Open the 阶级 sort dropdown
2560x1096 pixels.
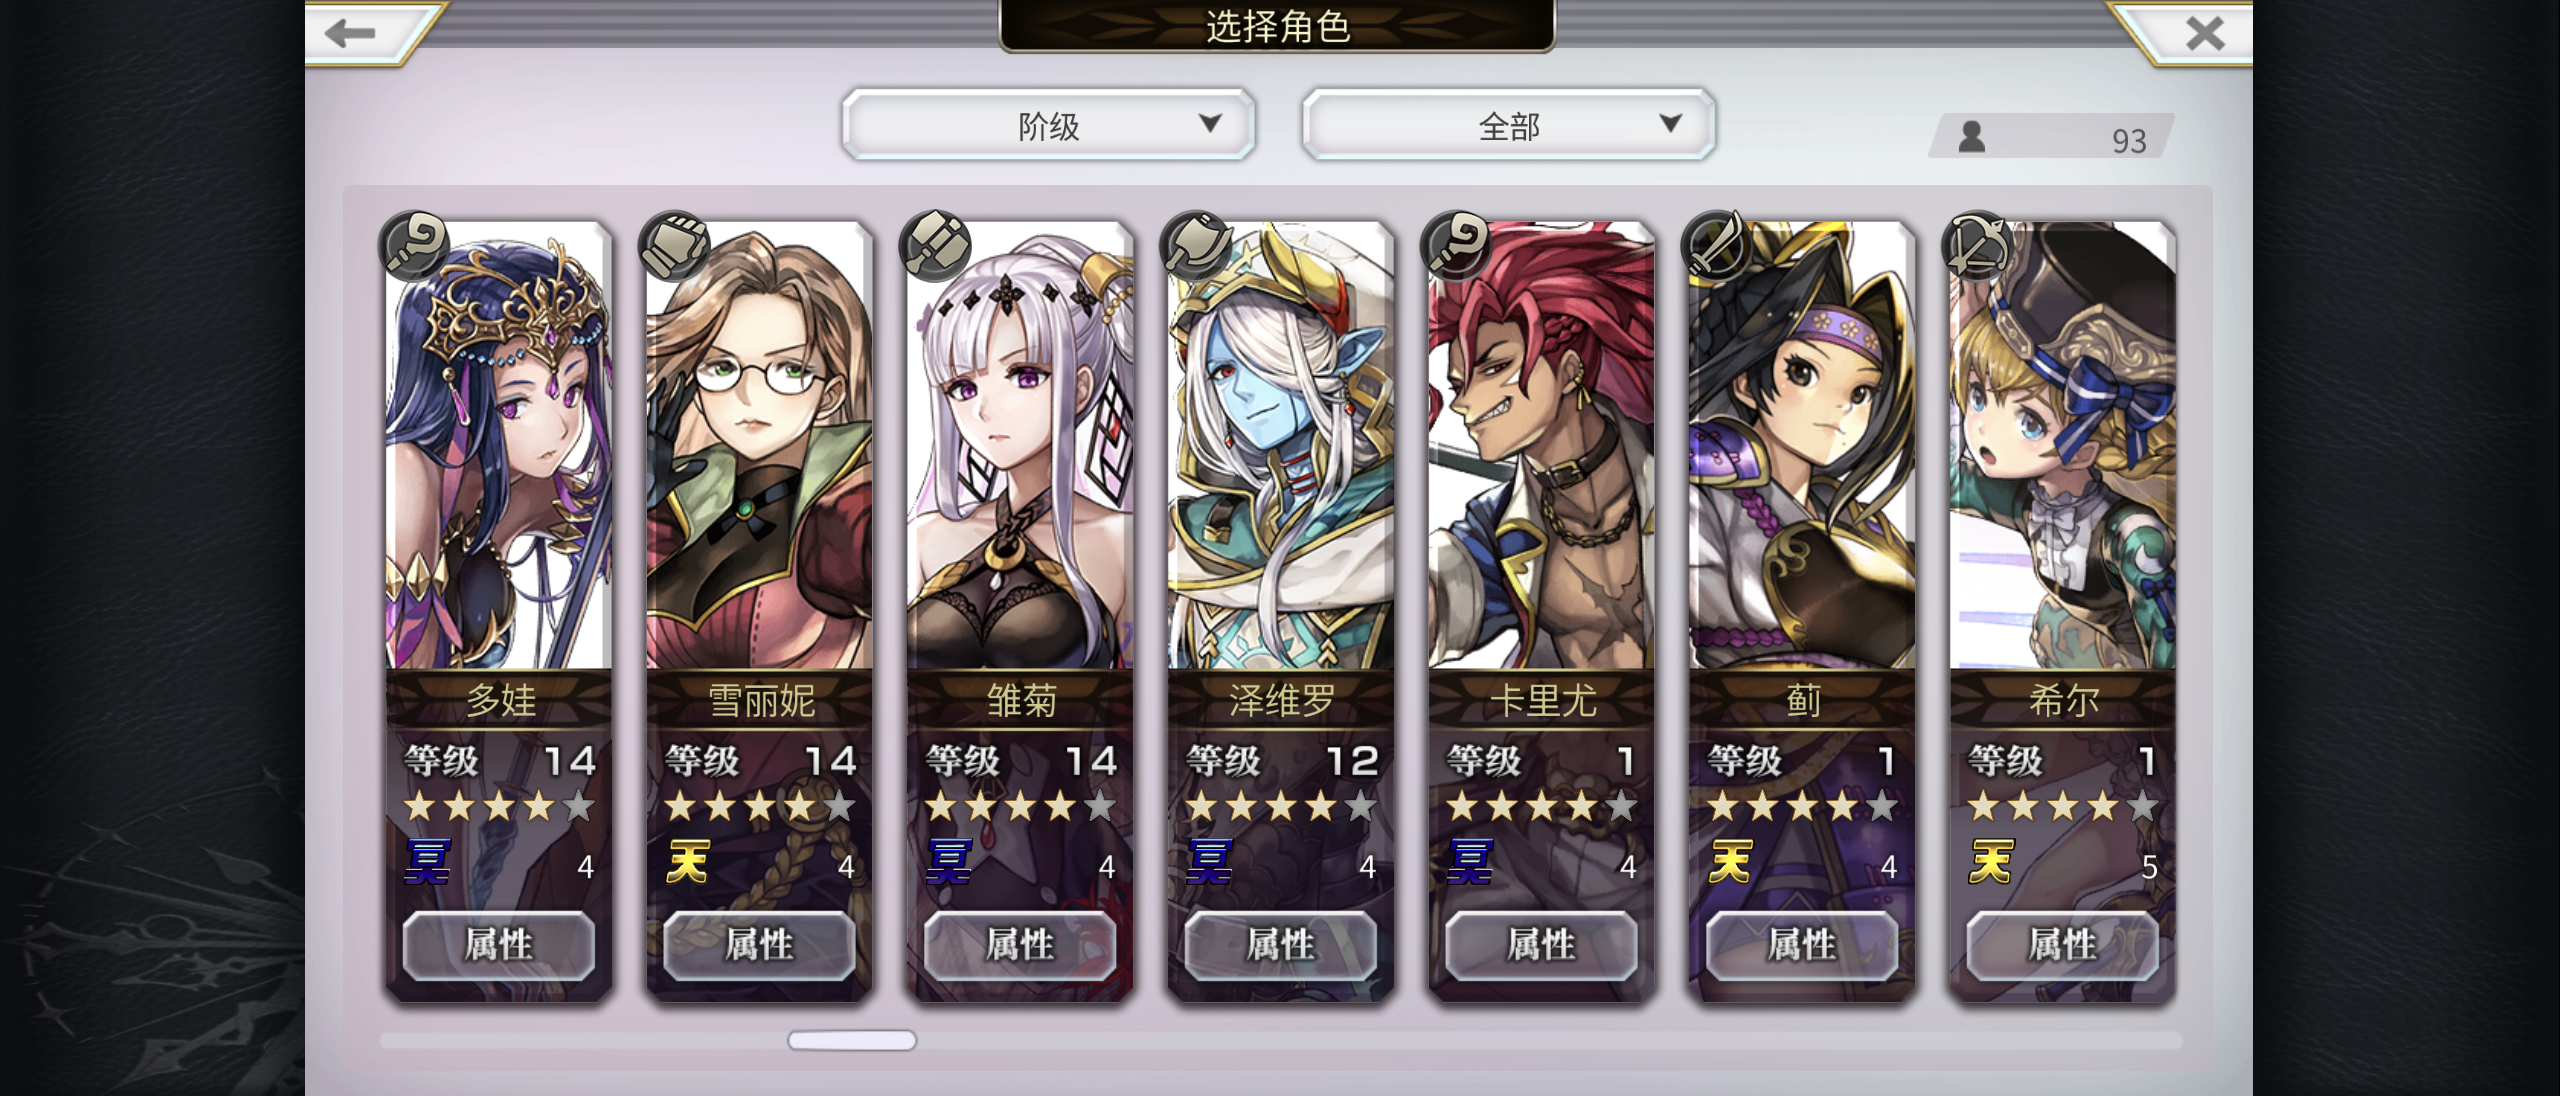1048,125
